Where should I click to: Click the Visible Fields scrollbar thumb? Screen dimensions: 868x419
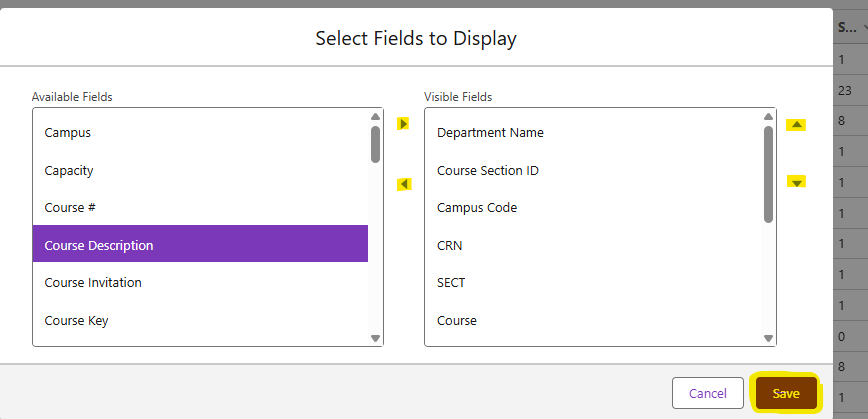point(768,174)
